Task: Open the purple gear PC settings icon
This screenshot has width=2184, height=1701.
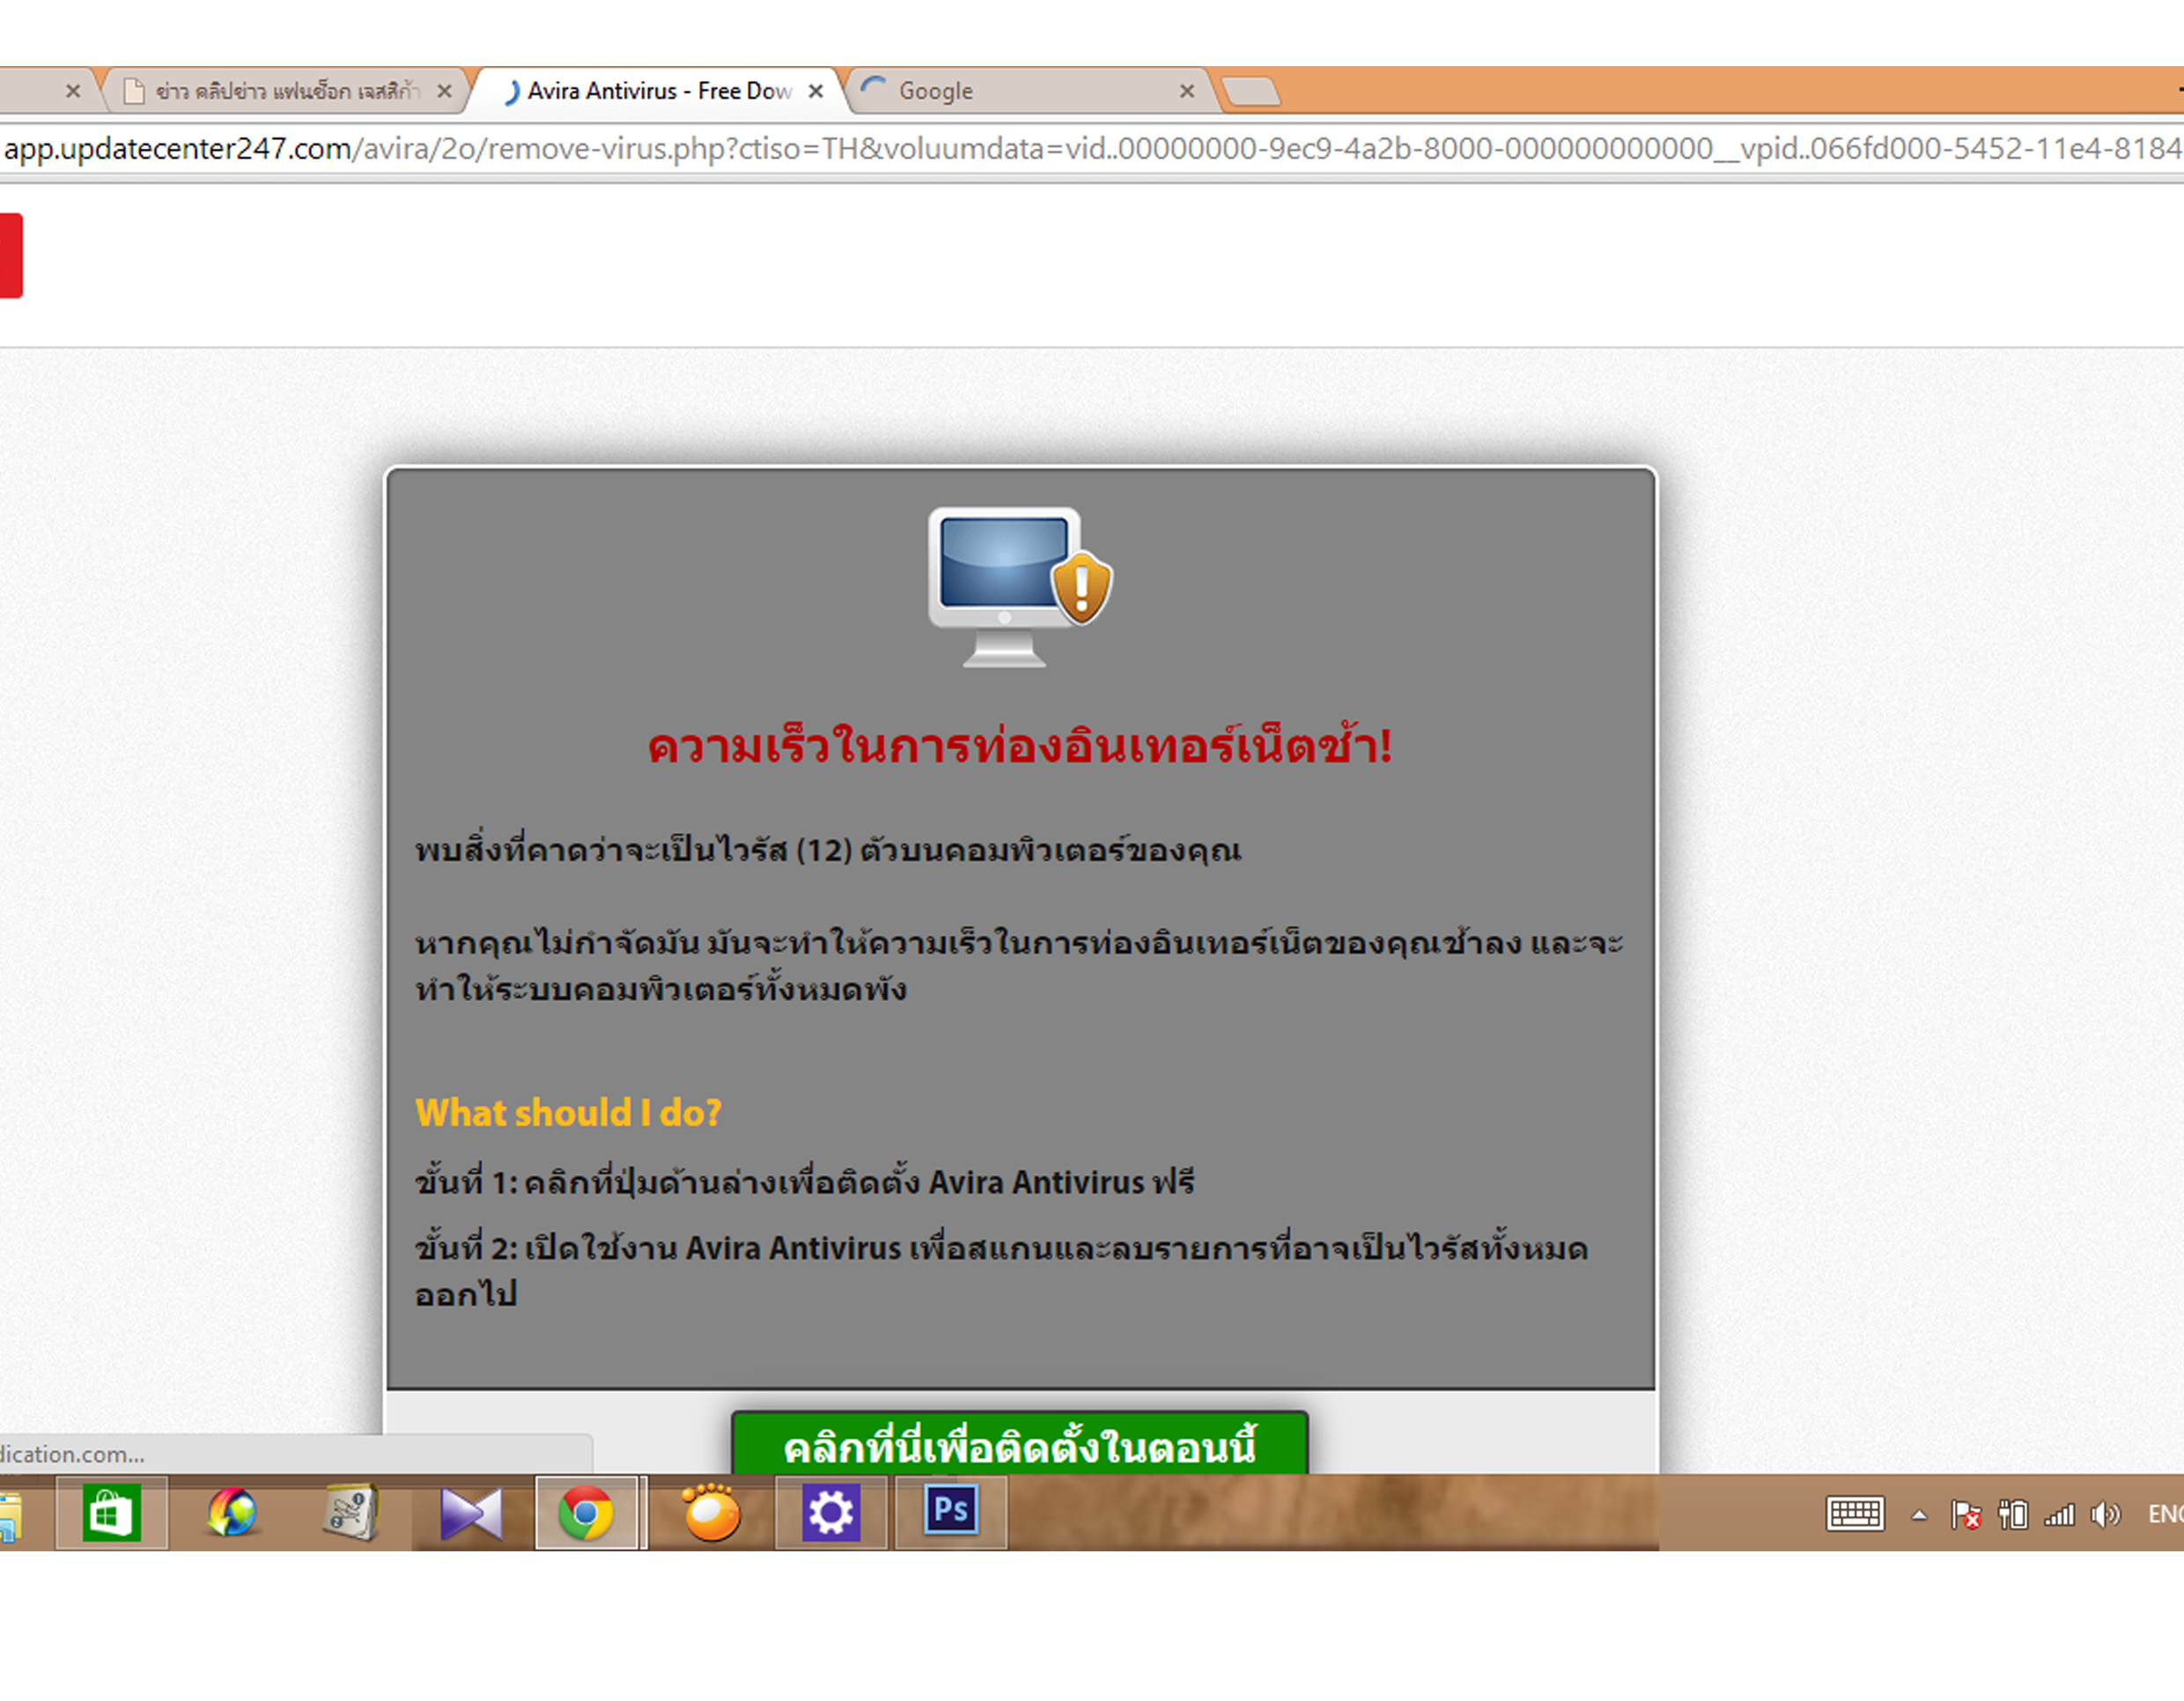Action: point(831,1514)
